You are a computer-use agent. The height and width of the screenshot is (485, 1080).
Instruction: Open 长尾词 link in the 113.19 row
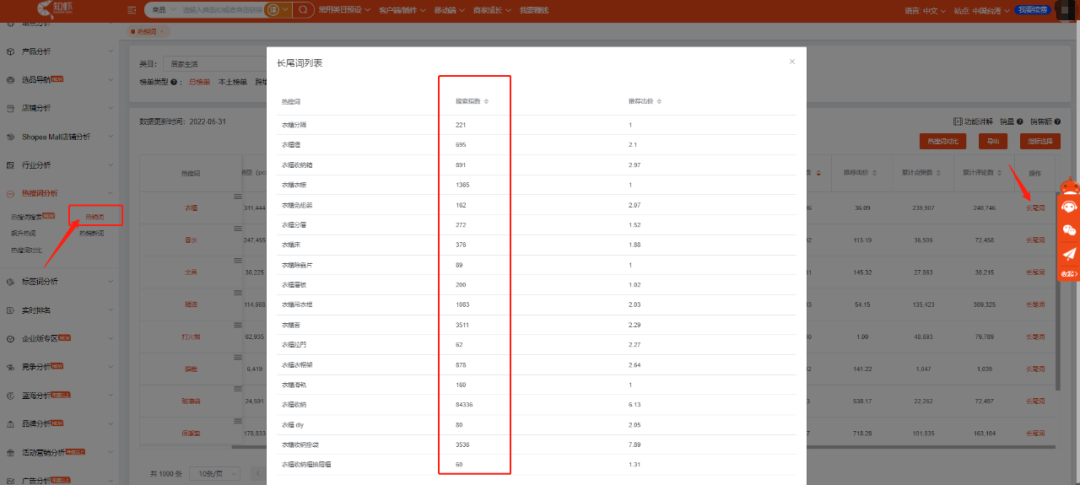[1035, 240]
